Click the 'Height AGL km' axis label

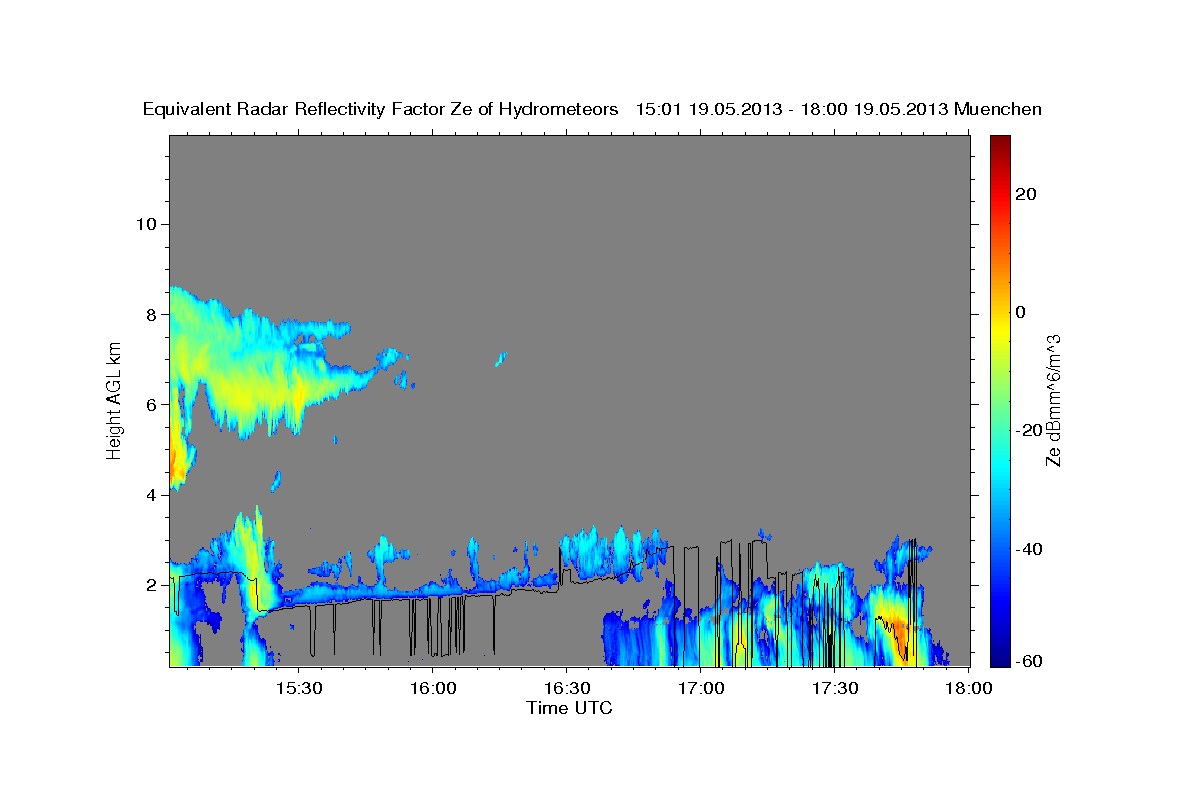(114, 400)
